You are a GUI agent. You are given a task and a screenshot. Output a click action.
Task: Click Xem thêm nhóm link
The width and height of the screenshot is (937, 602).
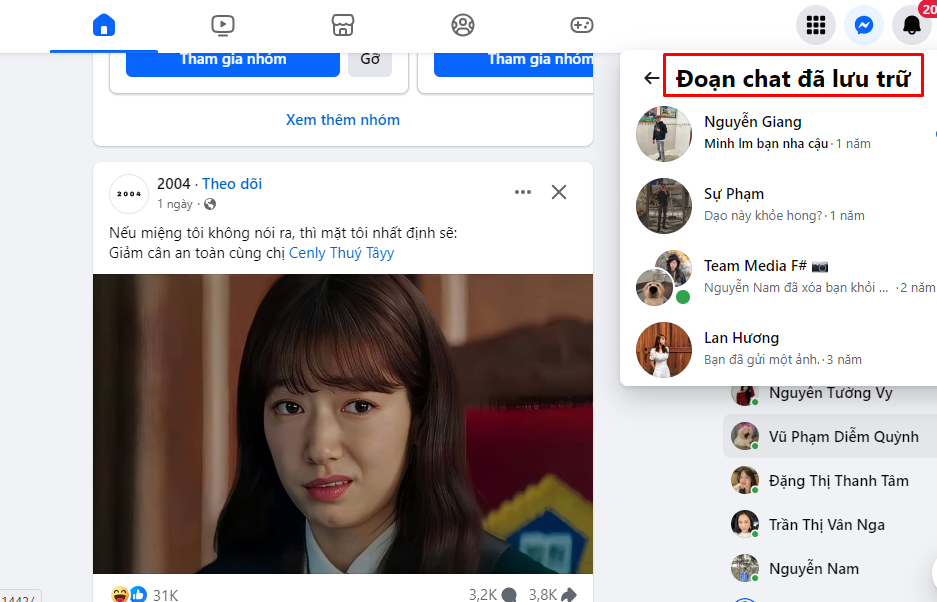(x=342, y=120)
